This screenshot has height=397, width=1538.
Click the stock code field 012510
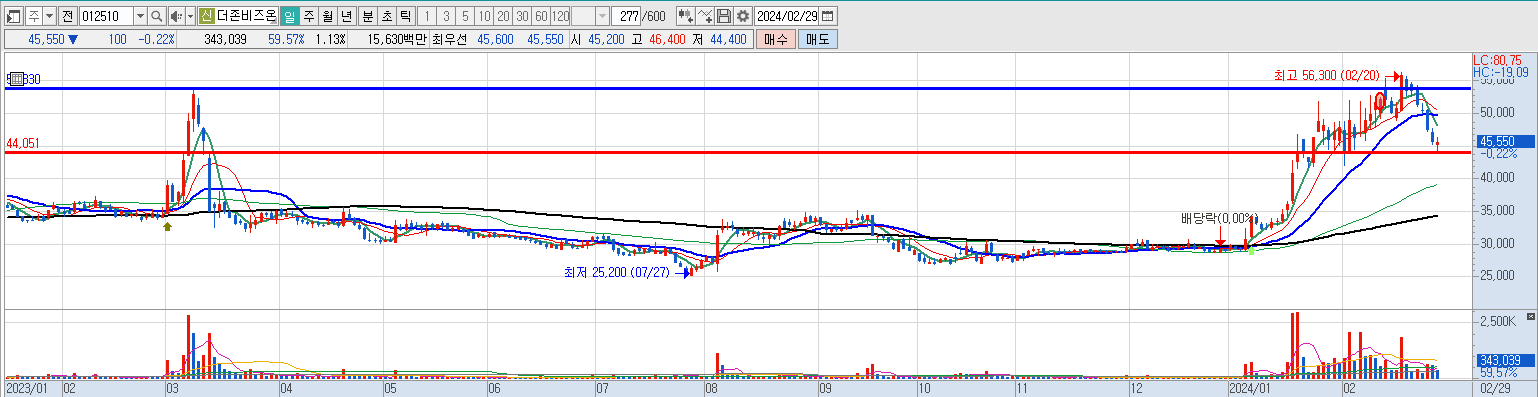(105, 16)
